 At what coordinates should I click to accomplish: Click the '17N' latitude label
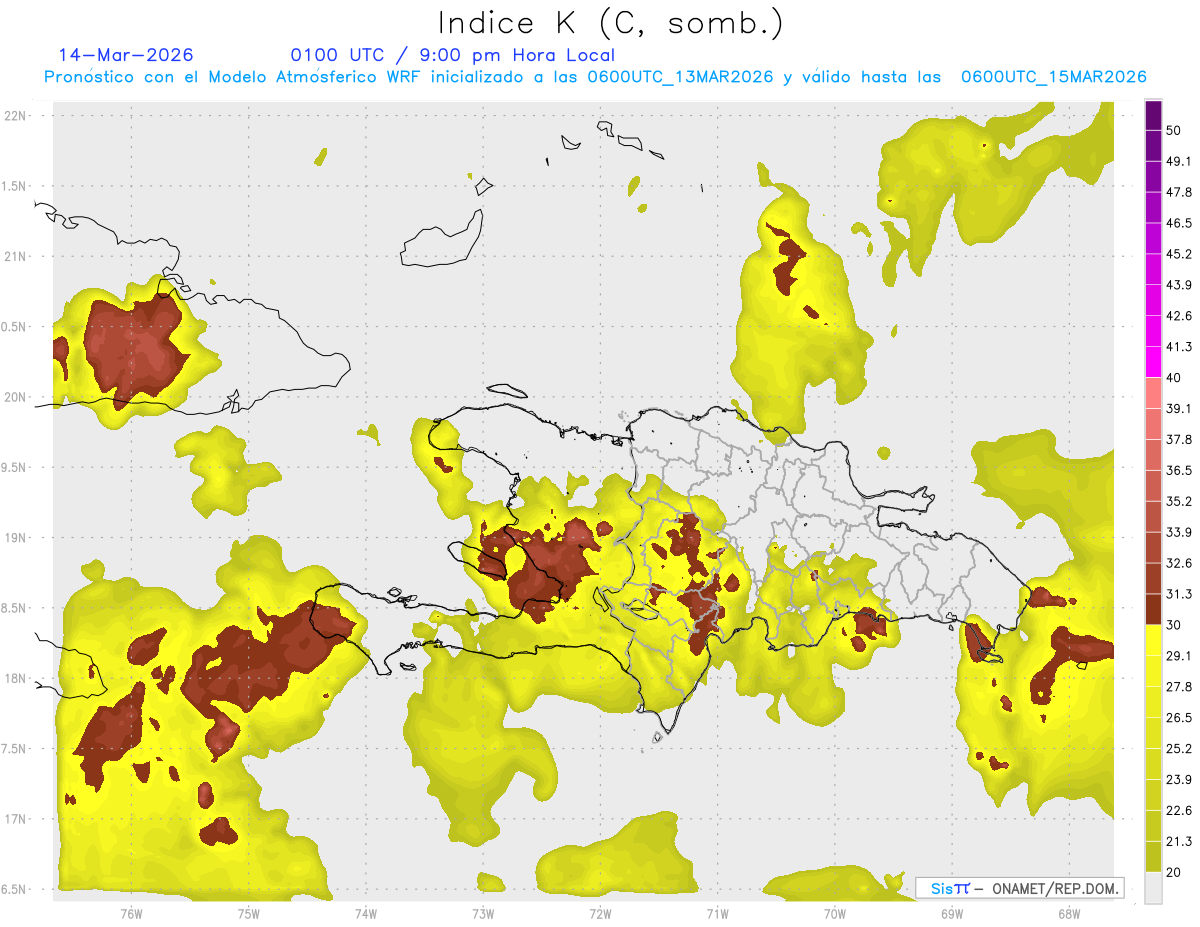coord(16,819)
